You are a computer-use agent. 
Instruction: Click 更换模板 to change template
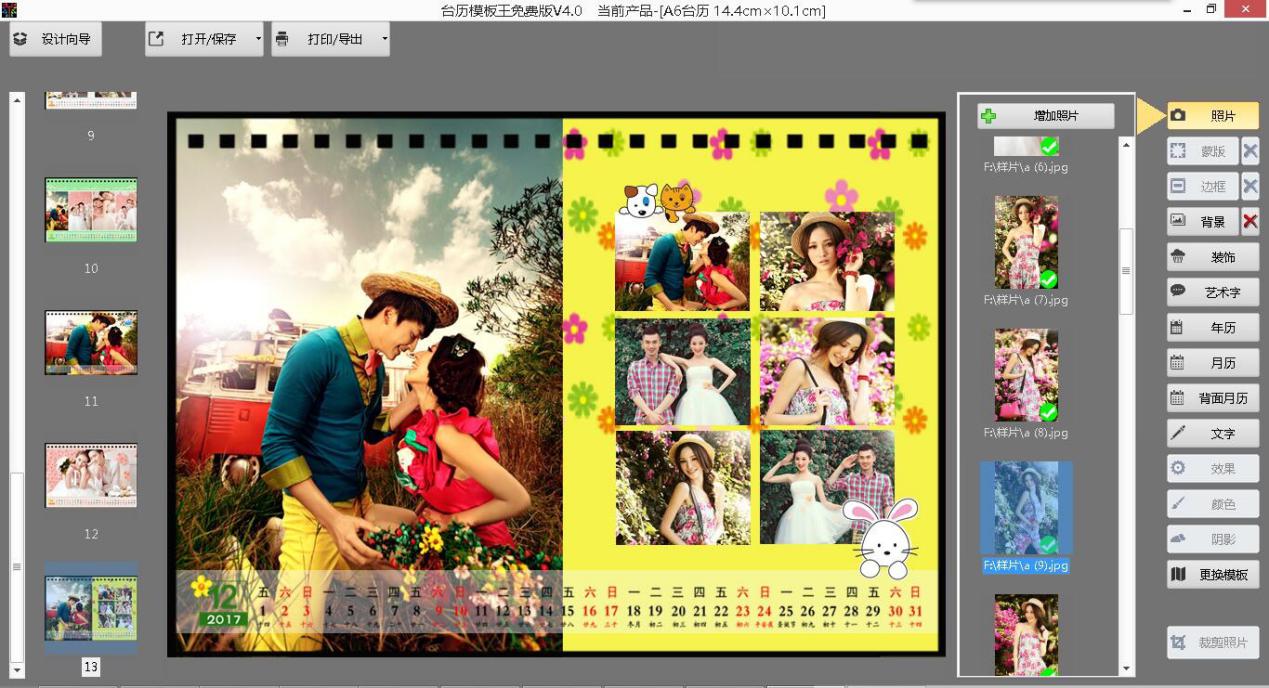point(1212,575)
